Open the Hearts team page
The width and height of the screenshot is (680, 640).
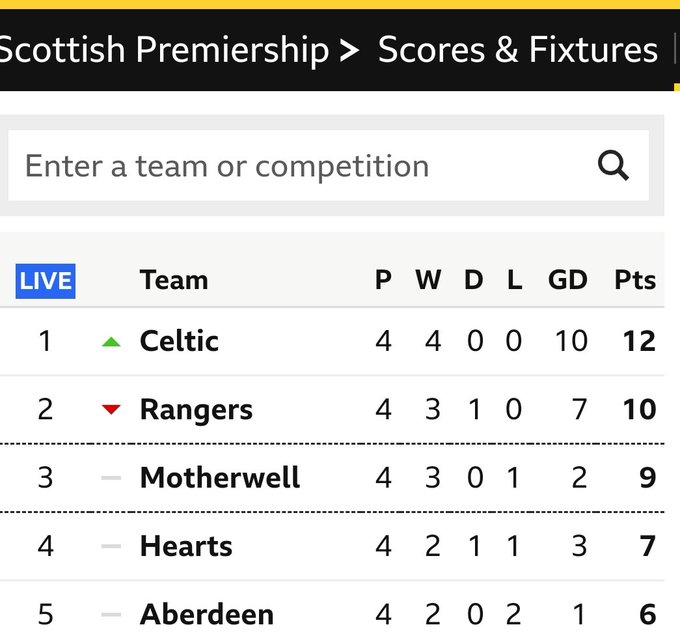pos(186,546)
